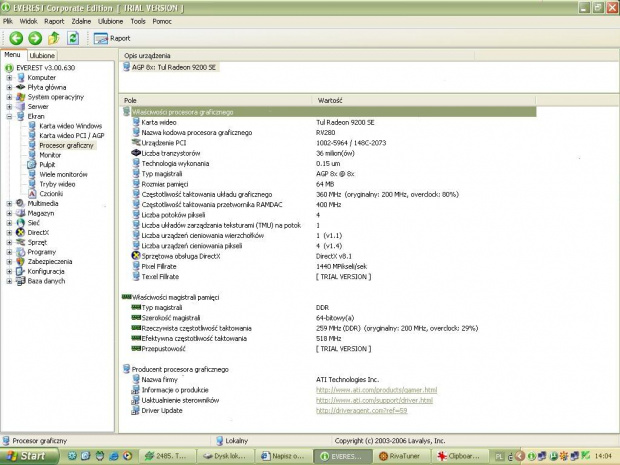
Task: Click the DirectX node icon in tree
Action: pos(21,232)
